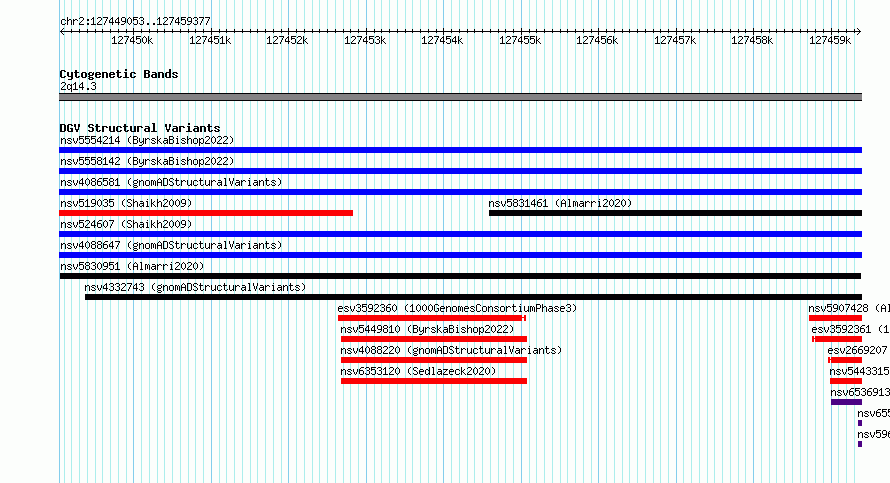Click ruler position 127450k

[132, 40]
